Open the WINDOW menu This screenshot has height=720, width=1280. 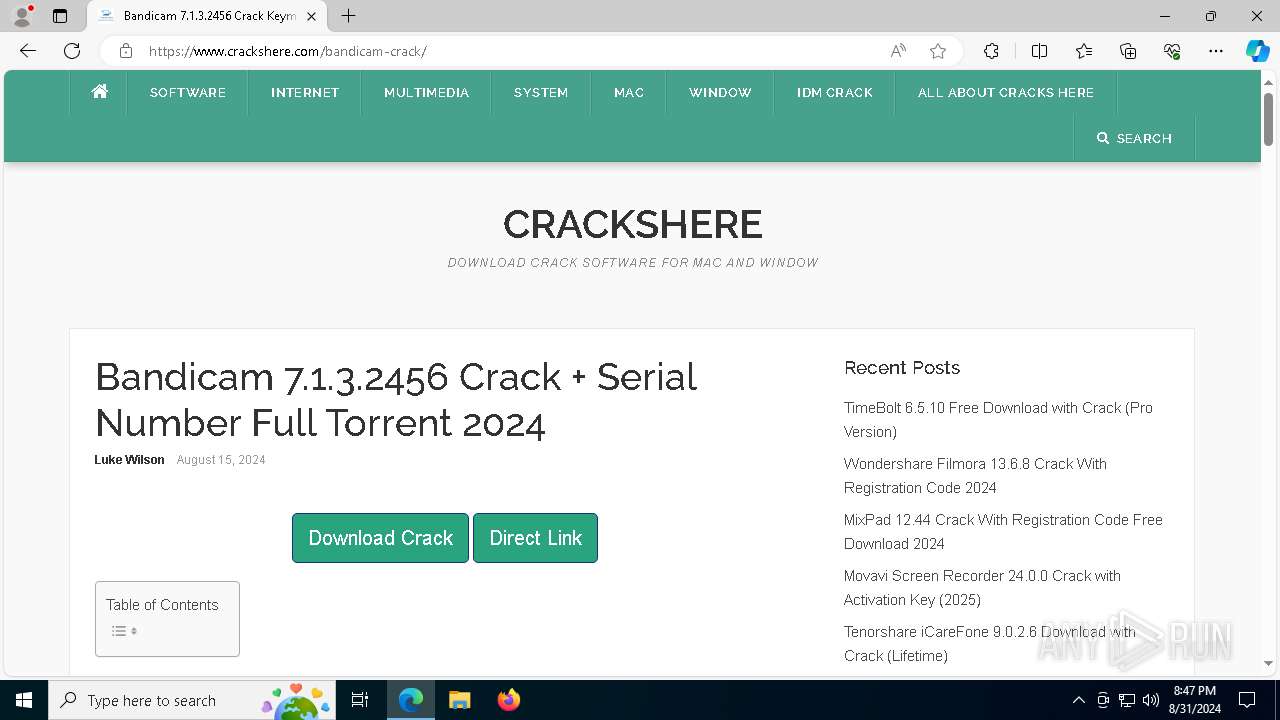[720, 92]
